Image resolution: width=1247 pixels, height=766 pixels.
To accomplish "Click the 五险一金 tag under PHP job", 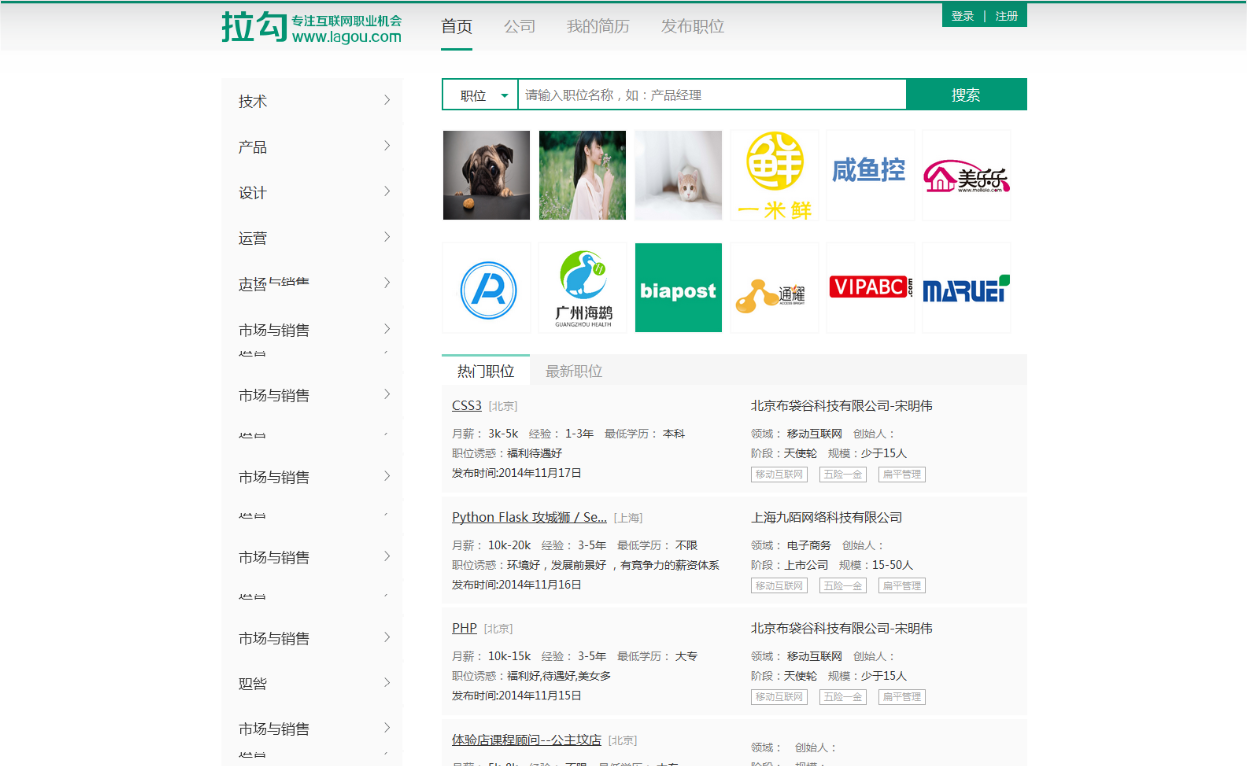I will 842,696.
